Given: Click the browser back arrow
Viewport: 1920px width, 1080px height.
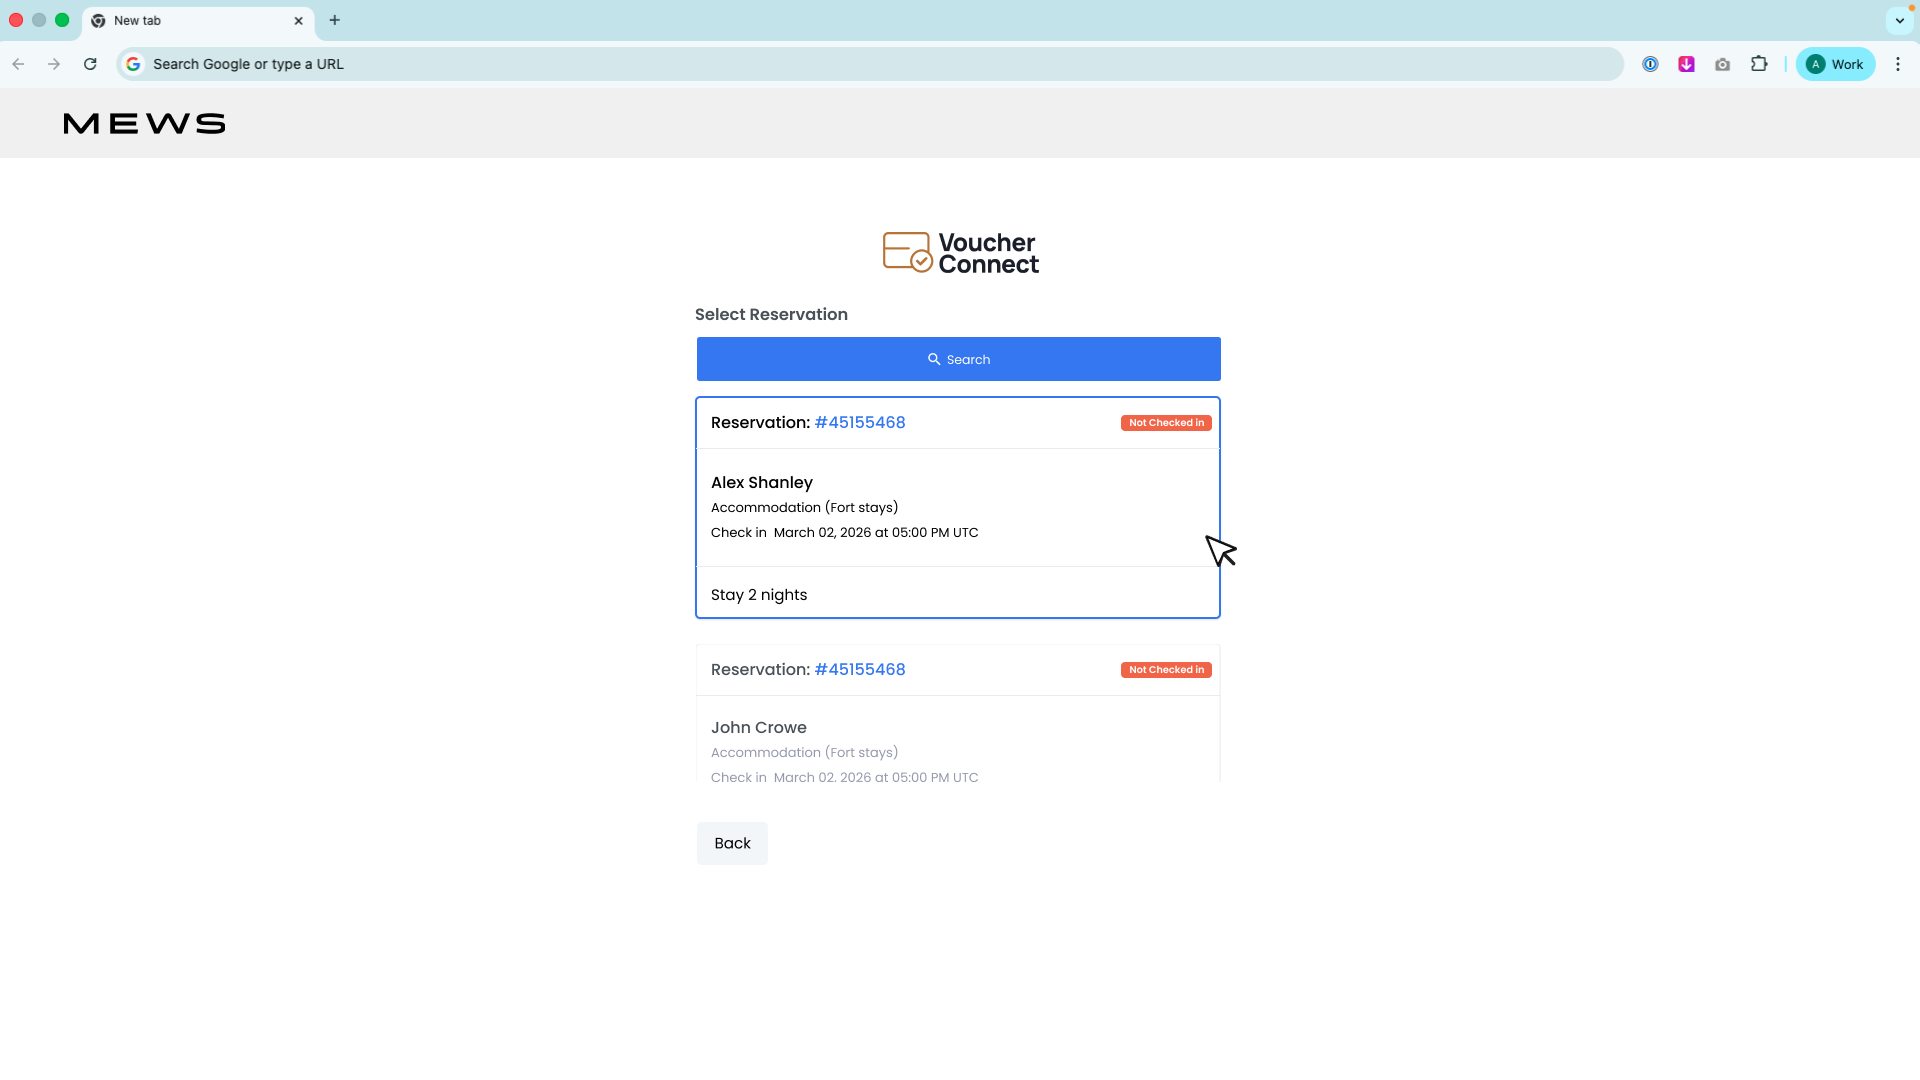Looking at the screenshot, I should point(18,64).
